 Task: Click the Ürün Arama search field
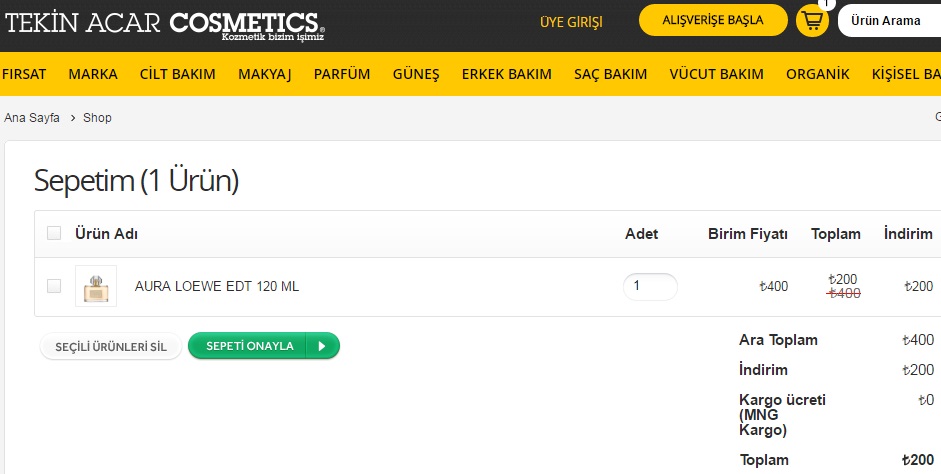[889, 21]
